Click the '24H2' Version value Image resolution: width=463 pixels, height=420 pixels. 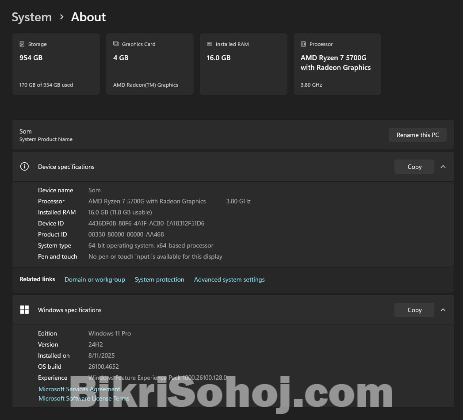(96, 344)
